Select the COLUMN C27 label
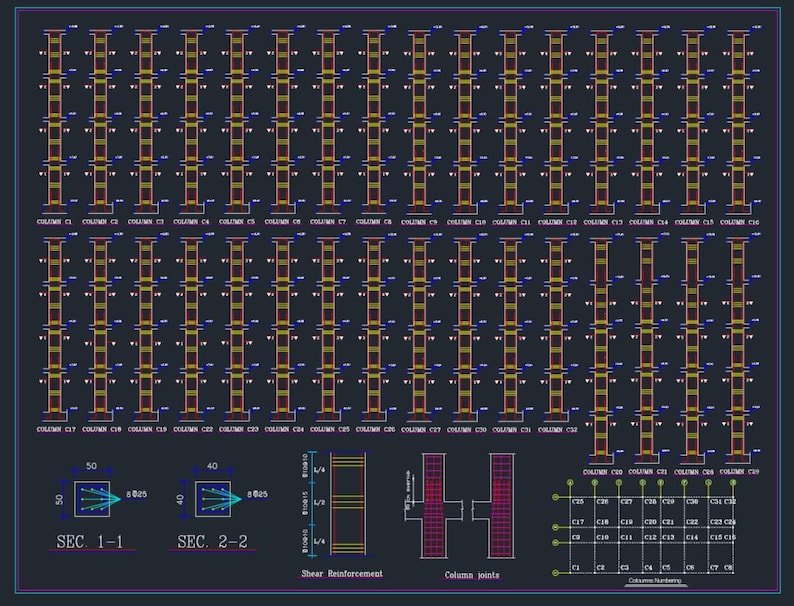This screenshot has height=606, width=794. coord(421,430)
